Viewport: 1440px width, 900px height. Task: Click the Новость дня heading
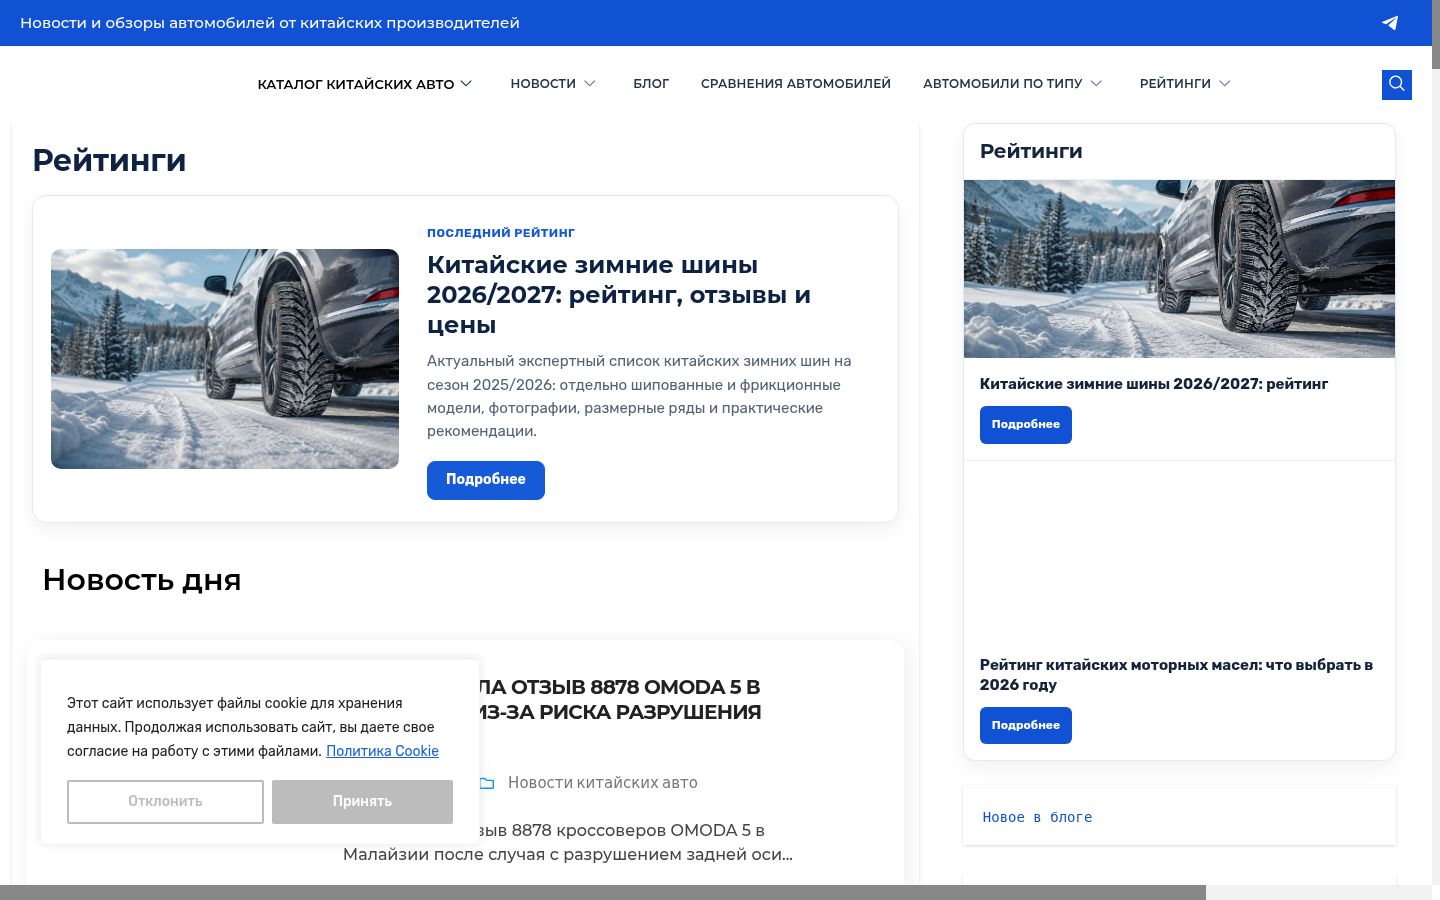point(142,580)
